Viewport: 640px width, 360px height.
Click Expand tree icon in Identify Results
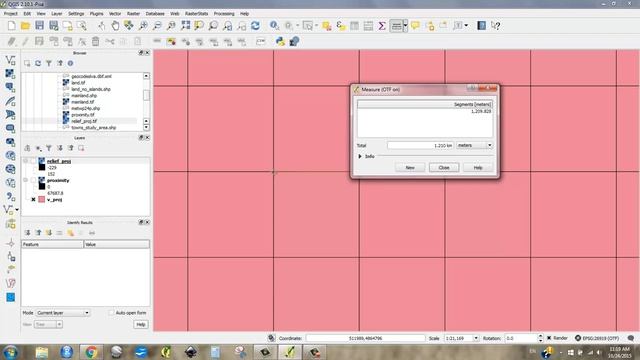tap(27, 233)
